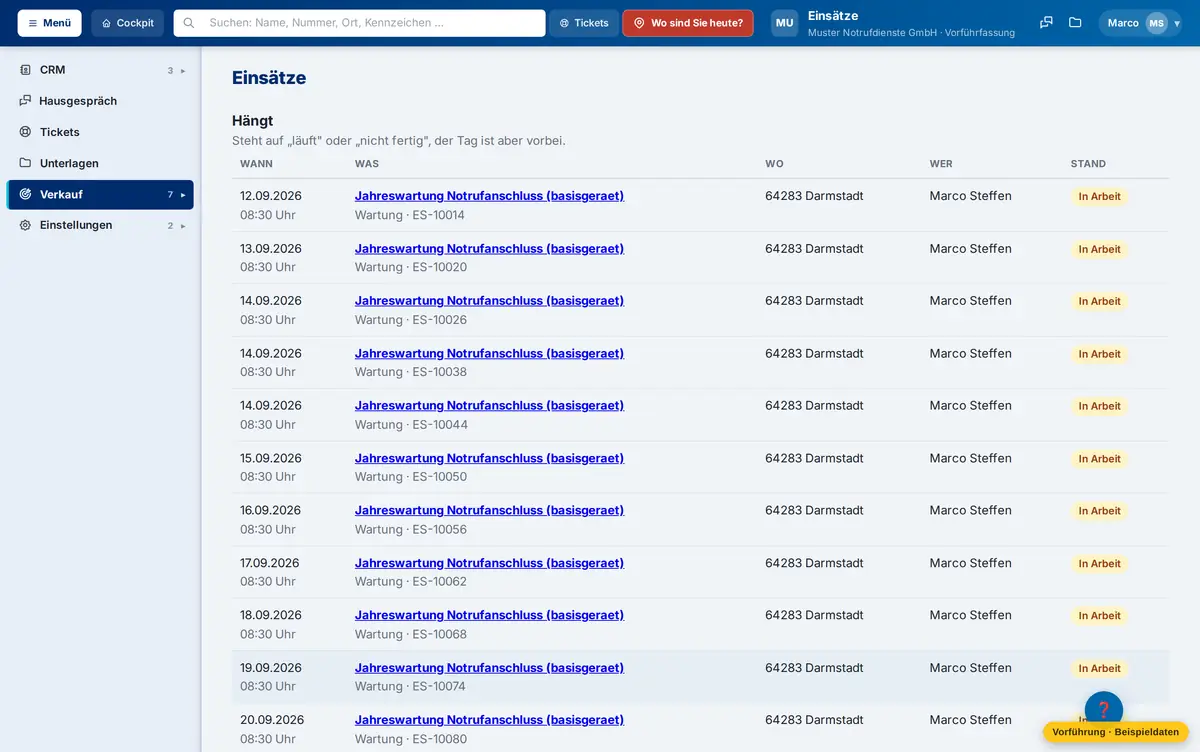Open Tickets in the sidebar
1200x752 pixels.
pos(100,132)
